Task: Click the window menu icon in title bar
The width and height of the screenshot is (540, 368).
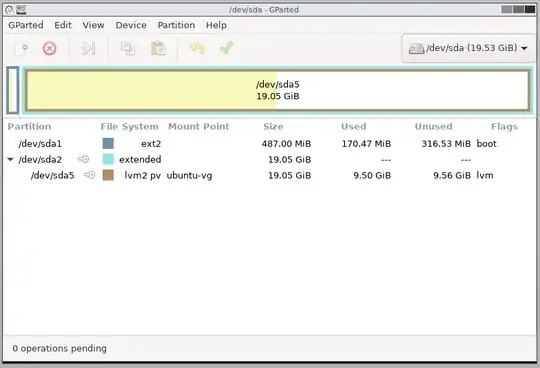Action: pyautogui.click(x=9, y=10)
